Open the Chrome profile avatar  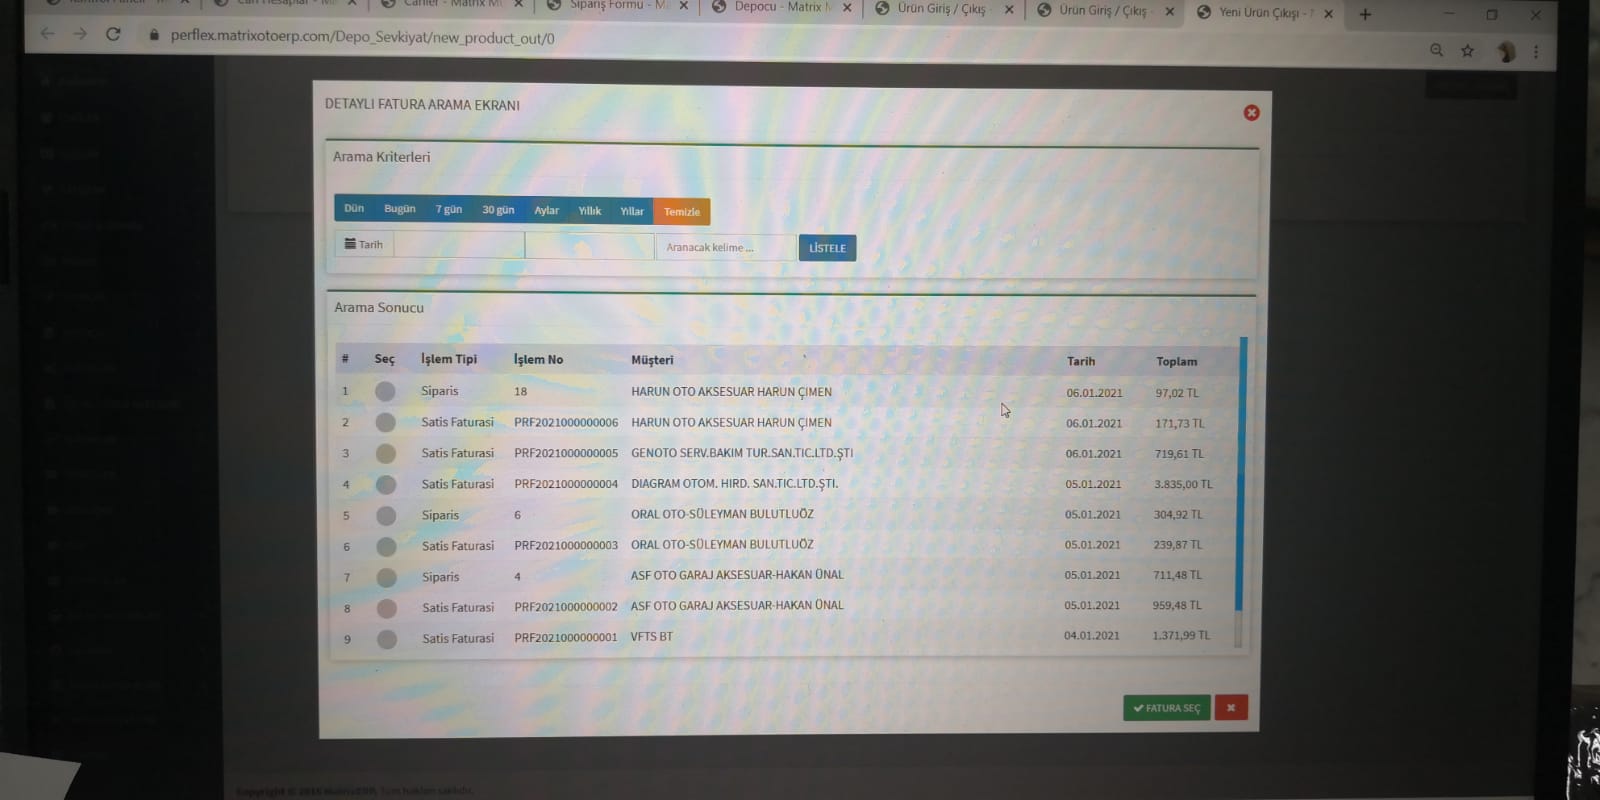1505,51
